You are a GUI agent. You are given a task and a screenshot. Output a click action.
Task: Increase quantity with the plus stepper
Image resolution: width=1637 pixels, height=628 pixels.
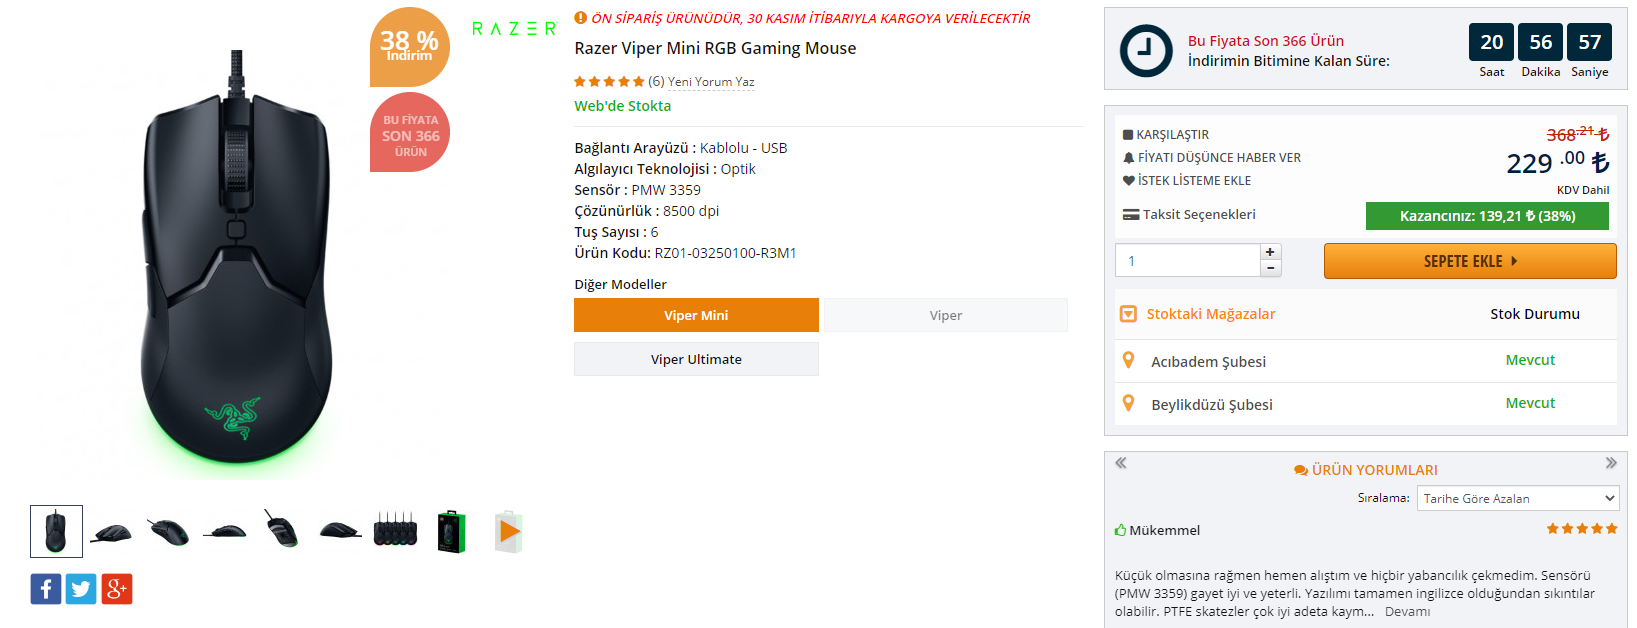[x=1270, y=252]
